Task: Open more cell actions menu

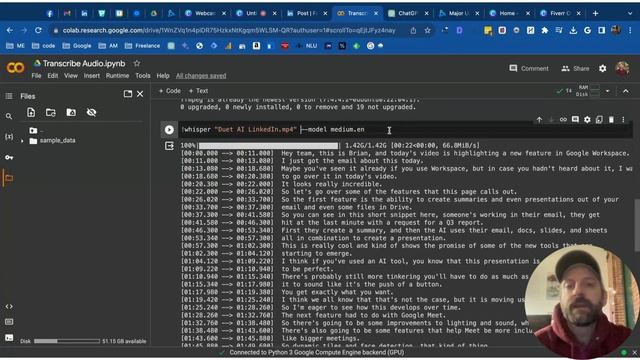Action: click(x=623, y=120)
